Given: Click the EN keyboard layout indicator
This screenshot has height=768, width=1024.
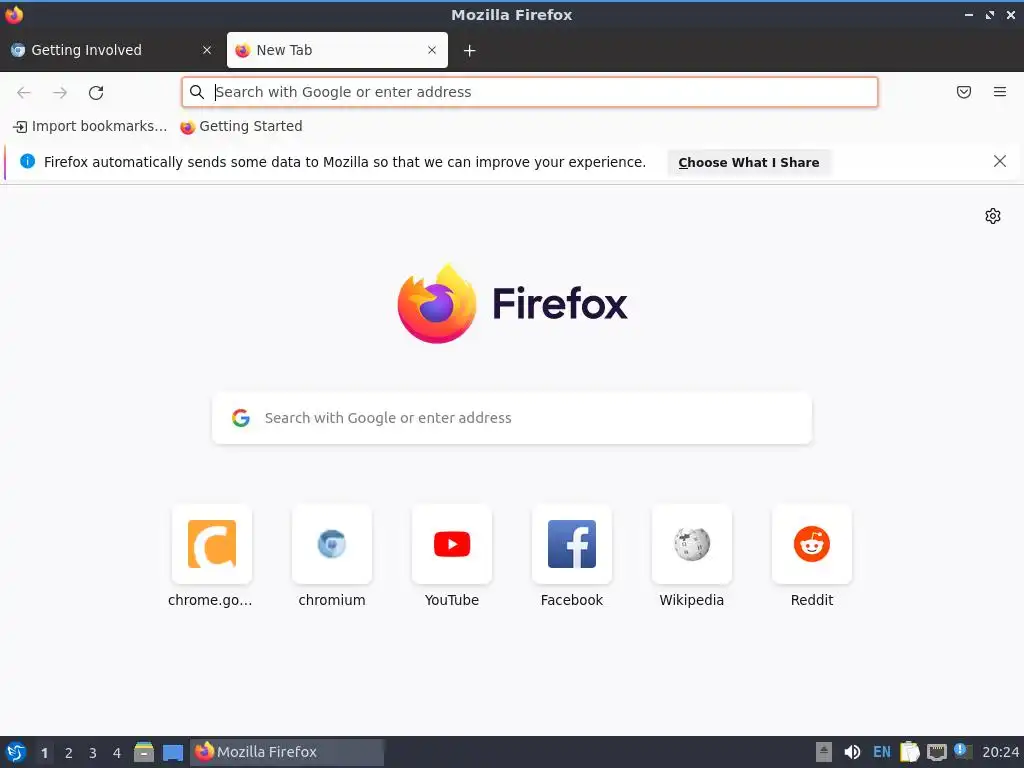Looking at the screenshot, I should (882, 752).
